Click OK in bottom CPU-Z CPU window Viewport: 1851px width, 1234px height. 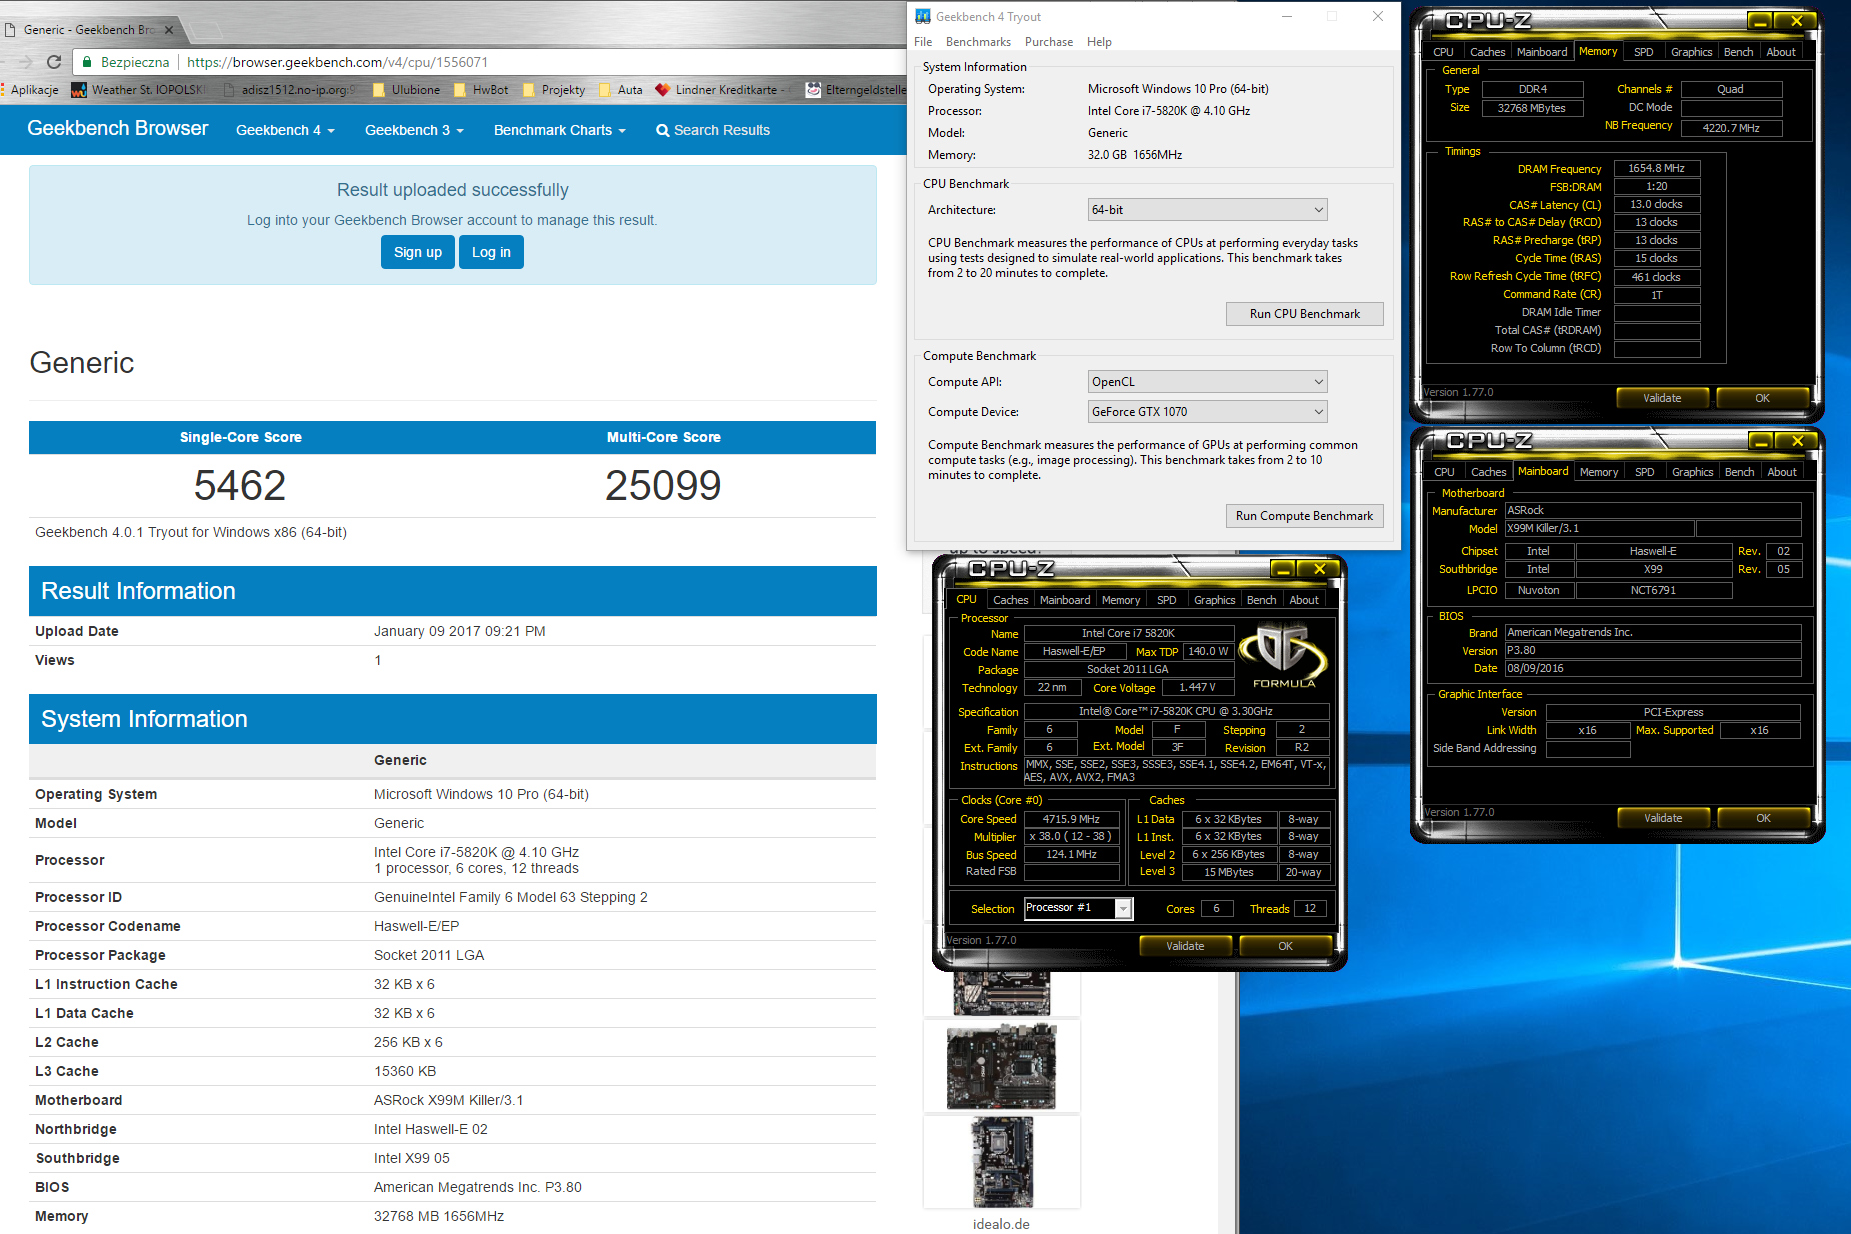(x=1285, y=946)
